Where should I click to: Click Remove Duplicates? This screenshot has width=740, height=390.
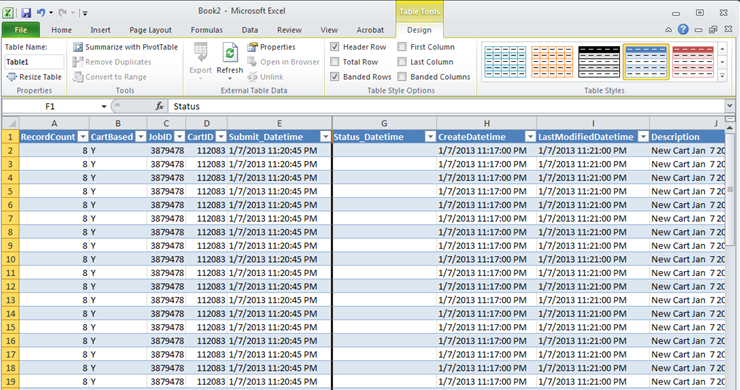pos(112,62)
